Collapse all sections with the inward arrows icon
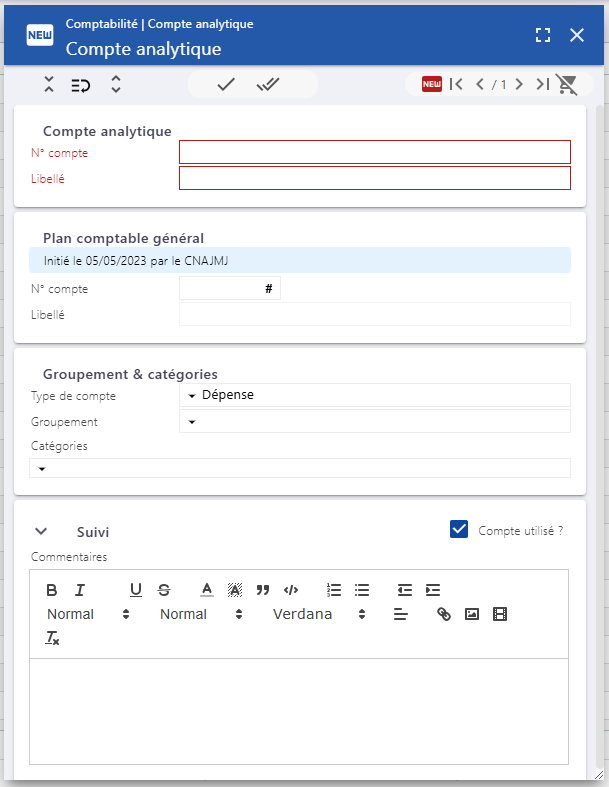Viewport: 609px width, 787px height. [49, 84]
